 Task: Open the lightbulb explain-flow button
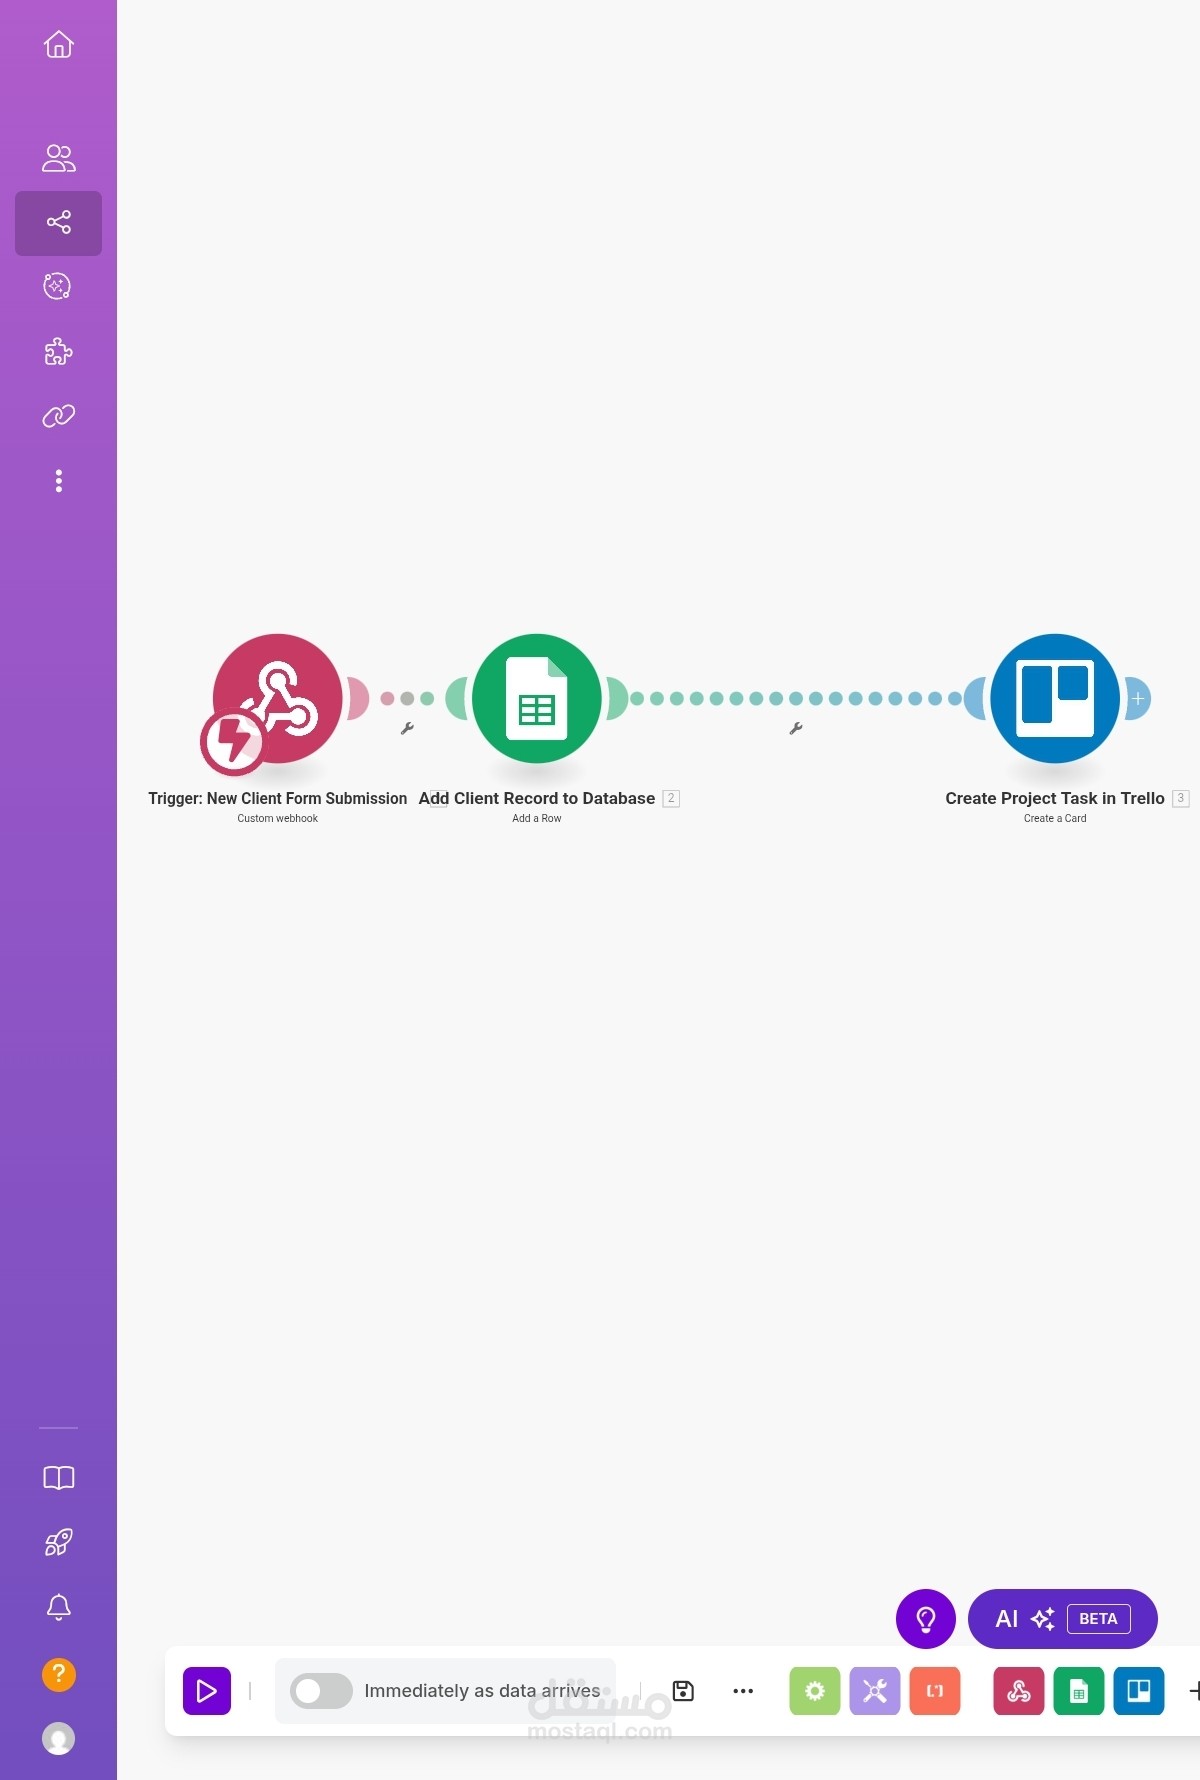(x=926, y=1619)
